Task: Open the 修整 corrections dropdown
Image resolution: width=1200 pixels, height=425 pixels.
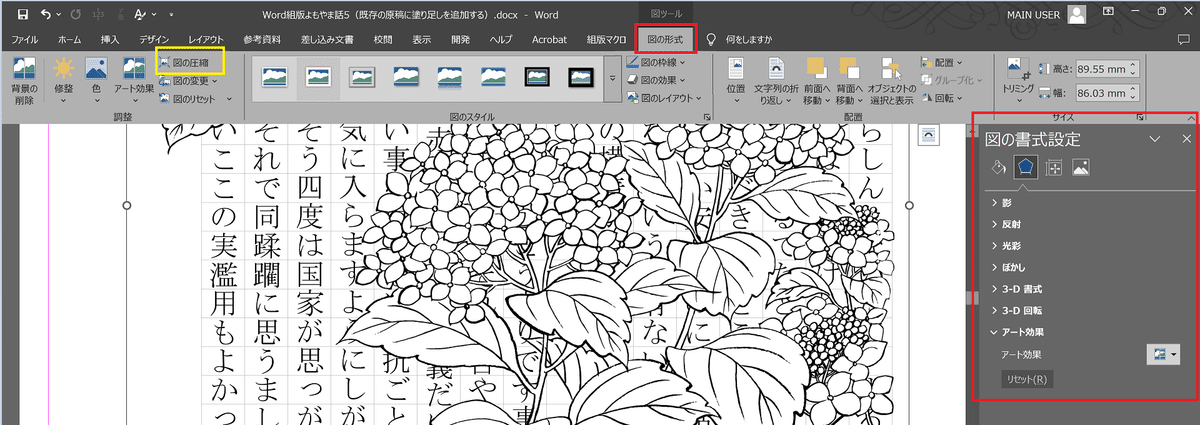Action: pos(63,82)
